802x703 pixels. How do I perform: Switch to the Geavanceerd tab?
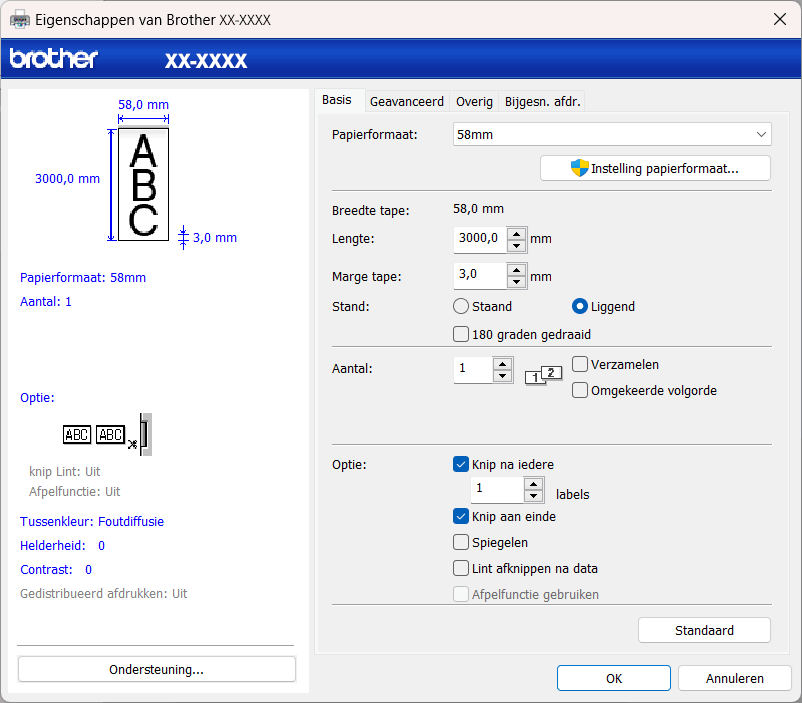pos(406,101)
